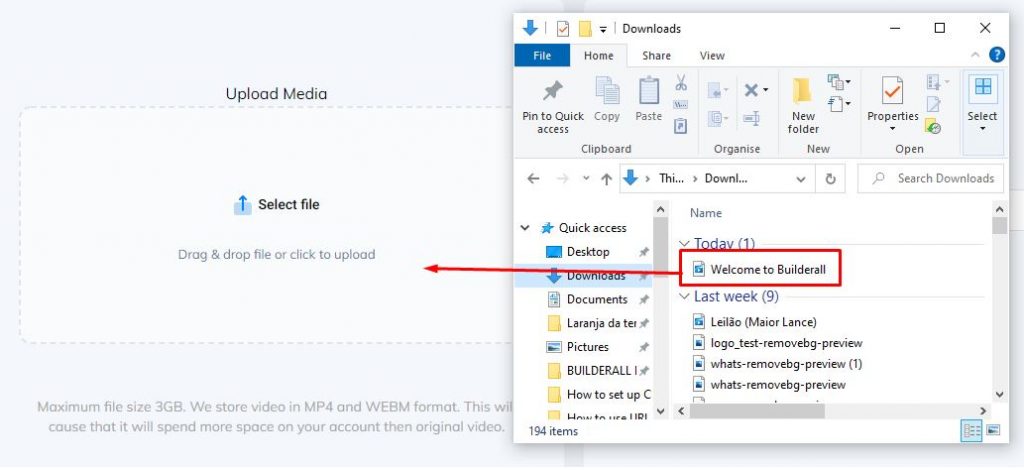The image size is (1024, 470).
Task: Click the Search Downloads field
Action: (931, 178)
